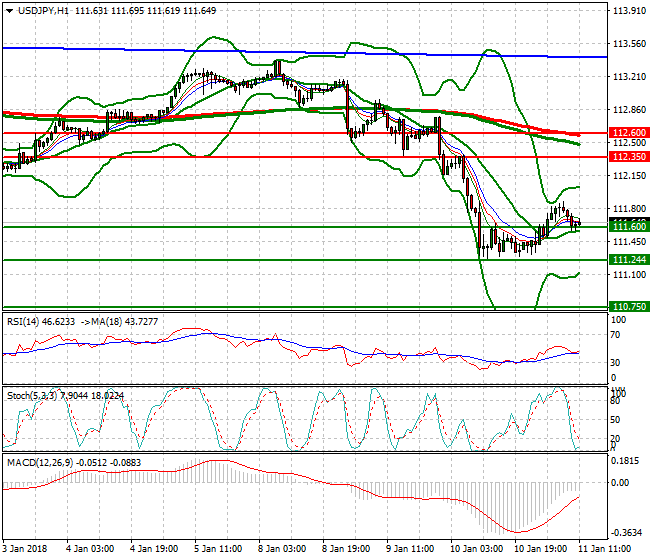Select the 5 Jan 11:00 time axis label
Screen dimensions: 650x560
[218, 549]
